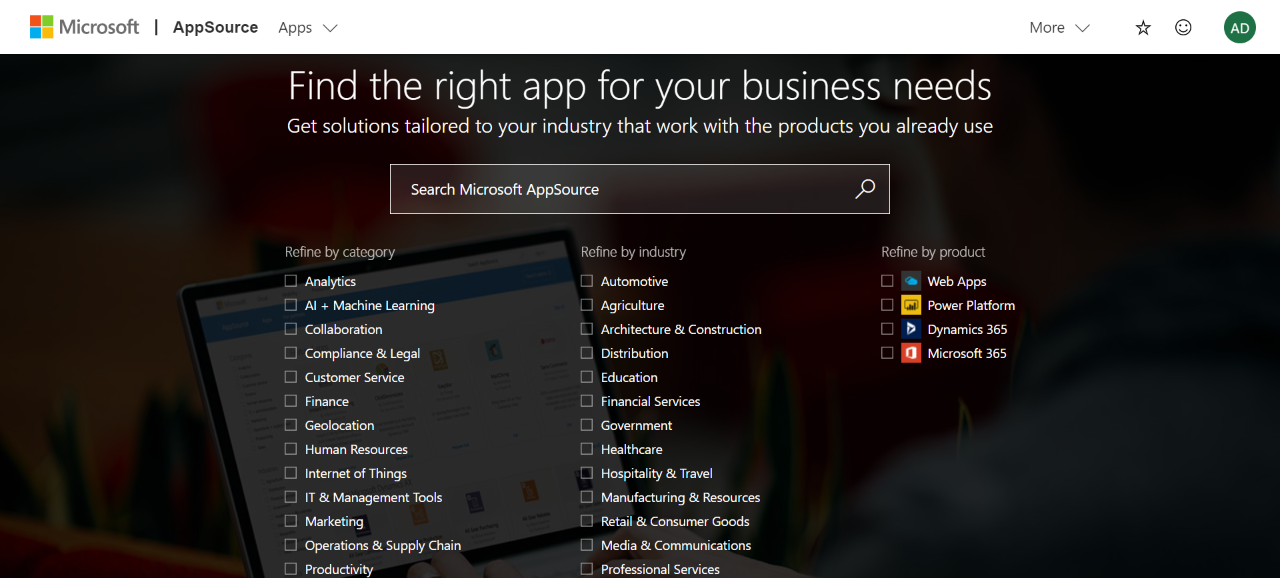Screen dimensions: 1280x578
Task: Expand the More dropdown menu
Action: 1060,27
